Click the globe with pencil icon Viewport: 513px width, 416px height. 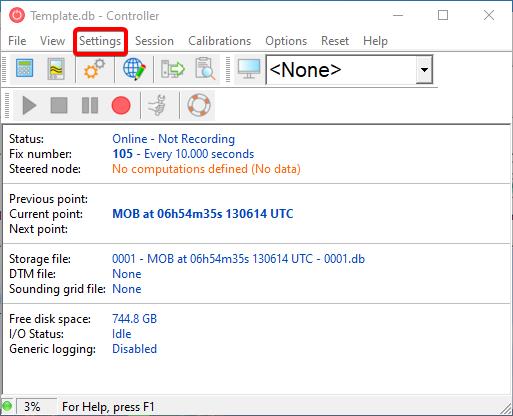pos(134,69)
